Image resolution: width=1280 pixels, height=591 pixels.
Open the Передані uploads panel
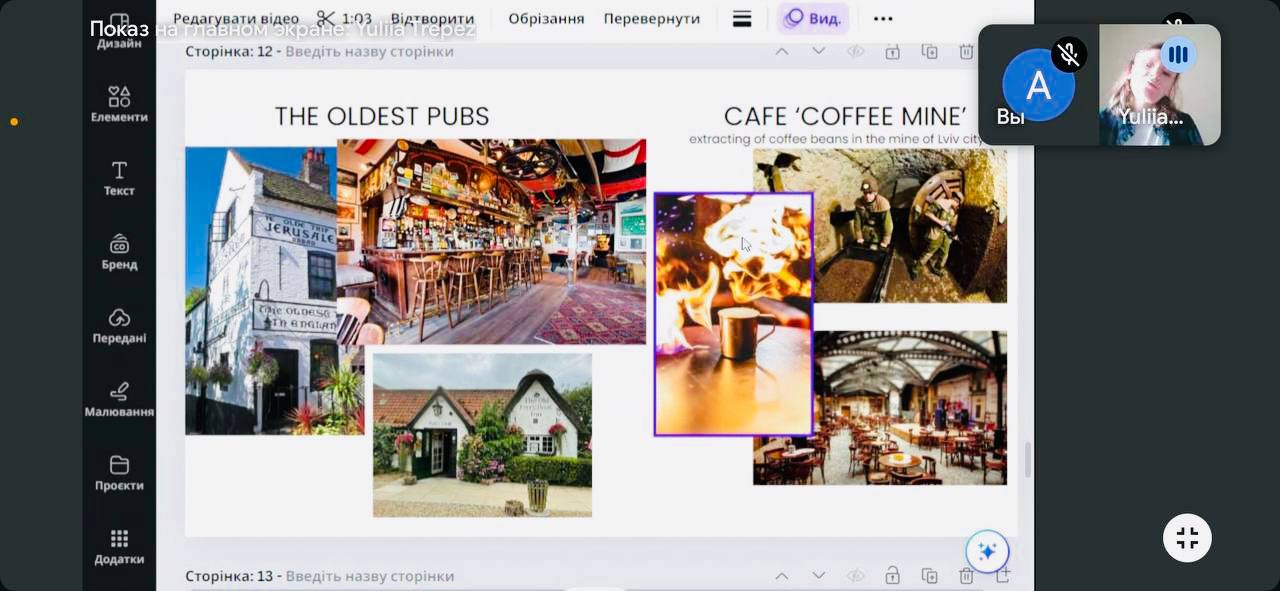click(x=119, y=327)
